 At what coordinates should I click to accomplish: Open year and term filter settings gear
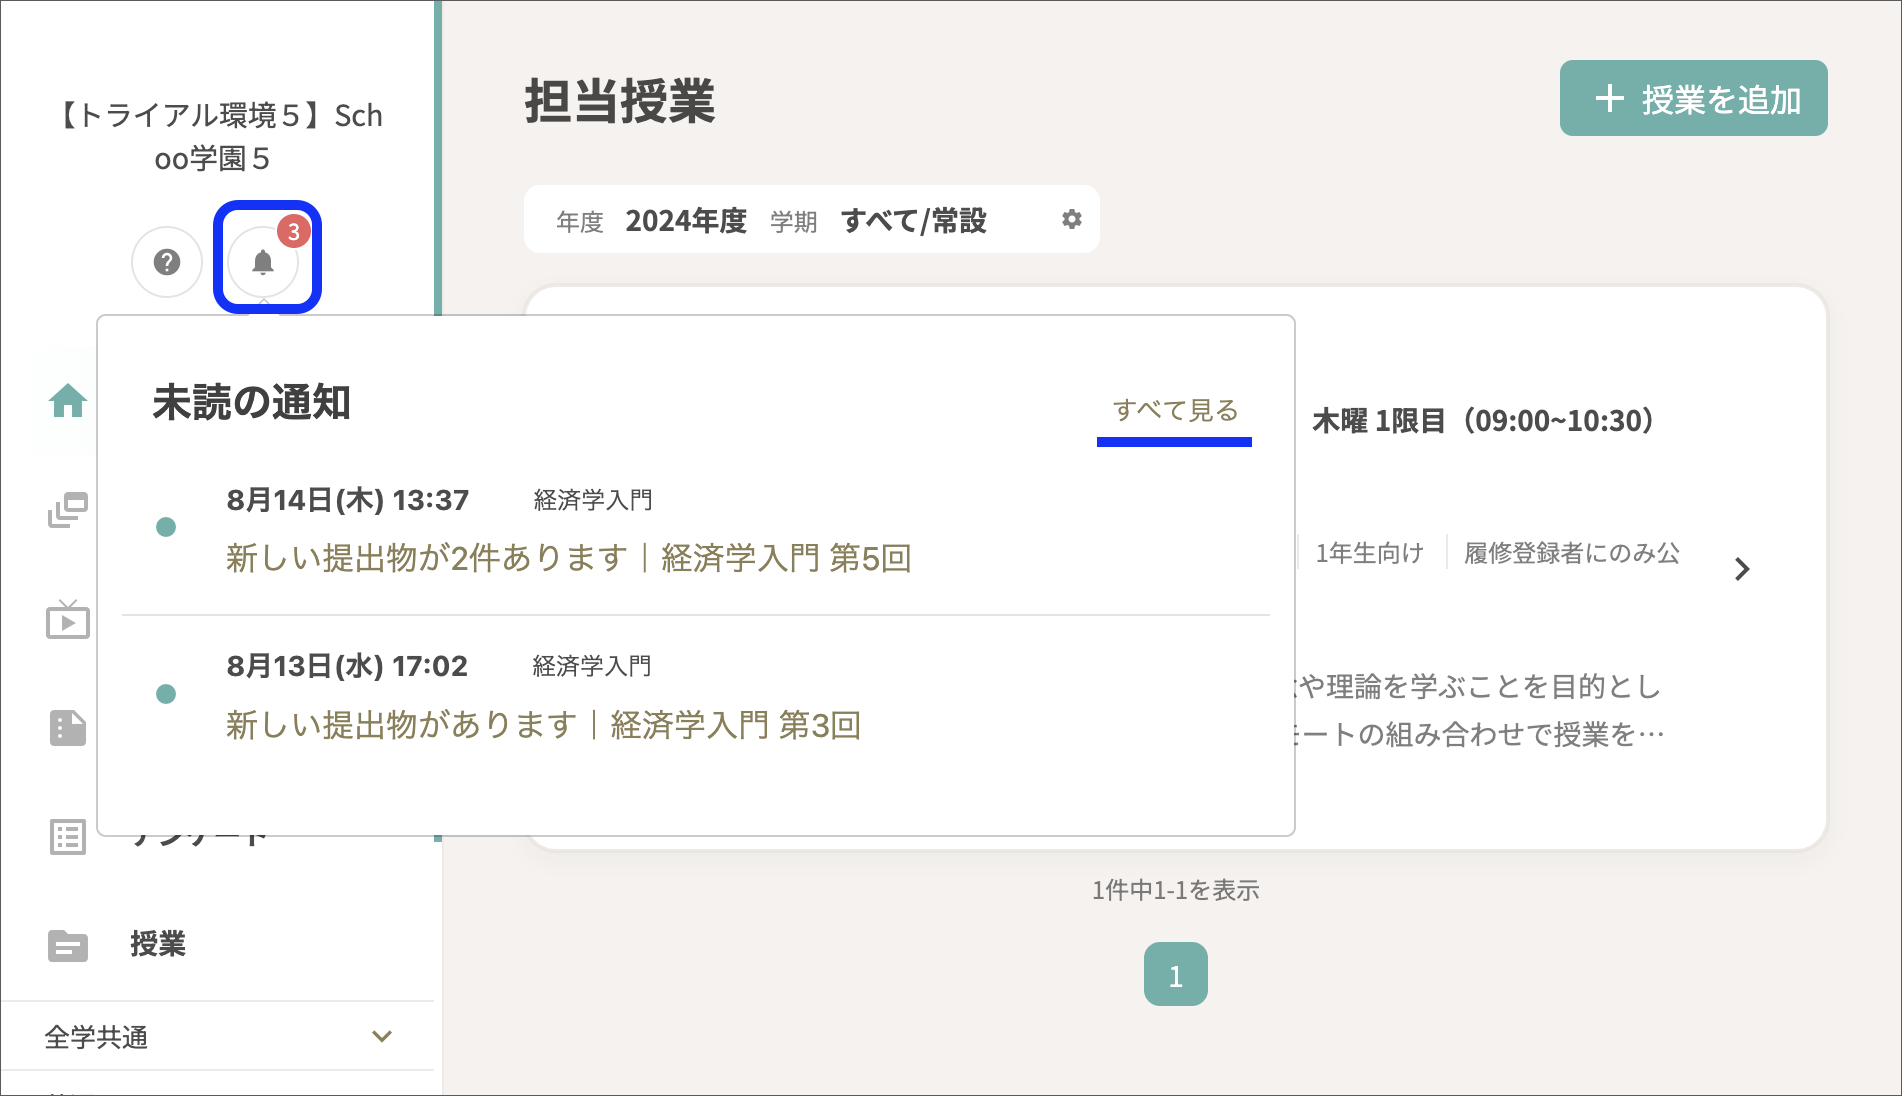coord(1071,219)
